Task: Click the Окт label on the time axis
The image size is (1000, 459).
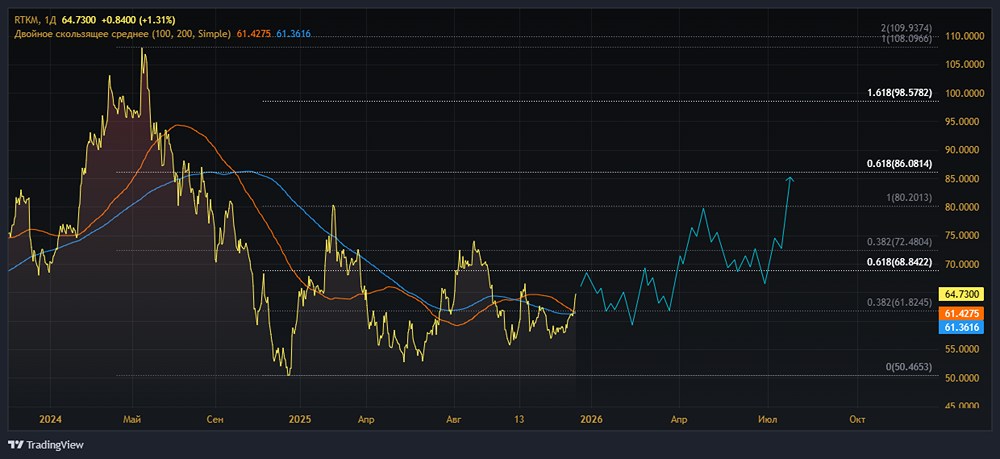Action: click(x=857, y=418)
